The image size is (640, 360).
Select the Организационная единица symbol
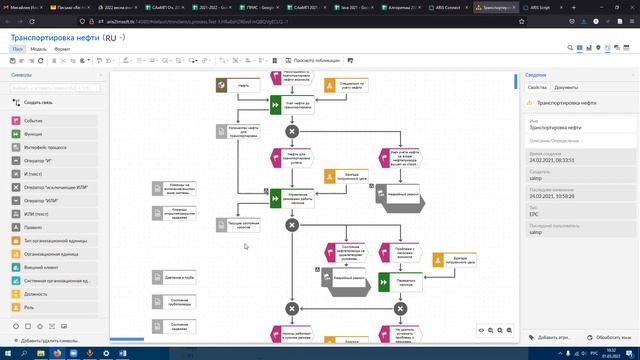pos(54,254)
